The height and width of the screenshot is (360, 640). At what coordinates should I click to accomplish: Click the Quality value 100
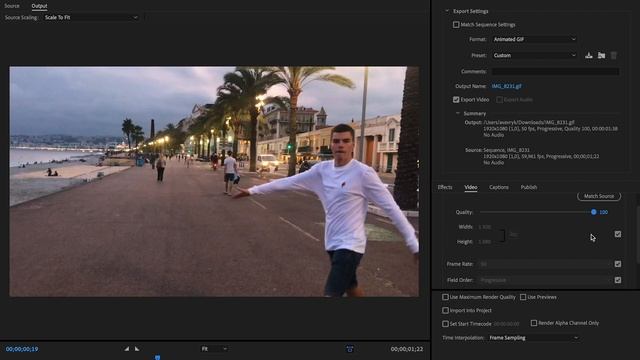[x=603, y=212]
